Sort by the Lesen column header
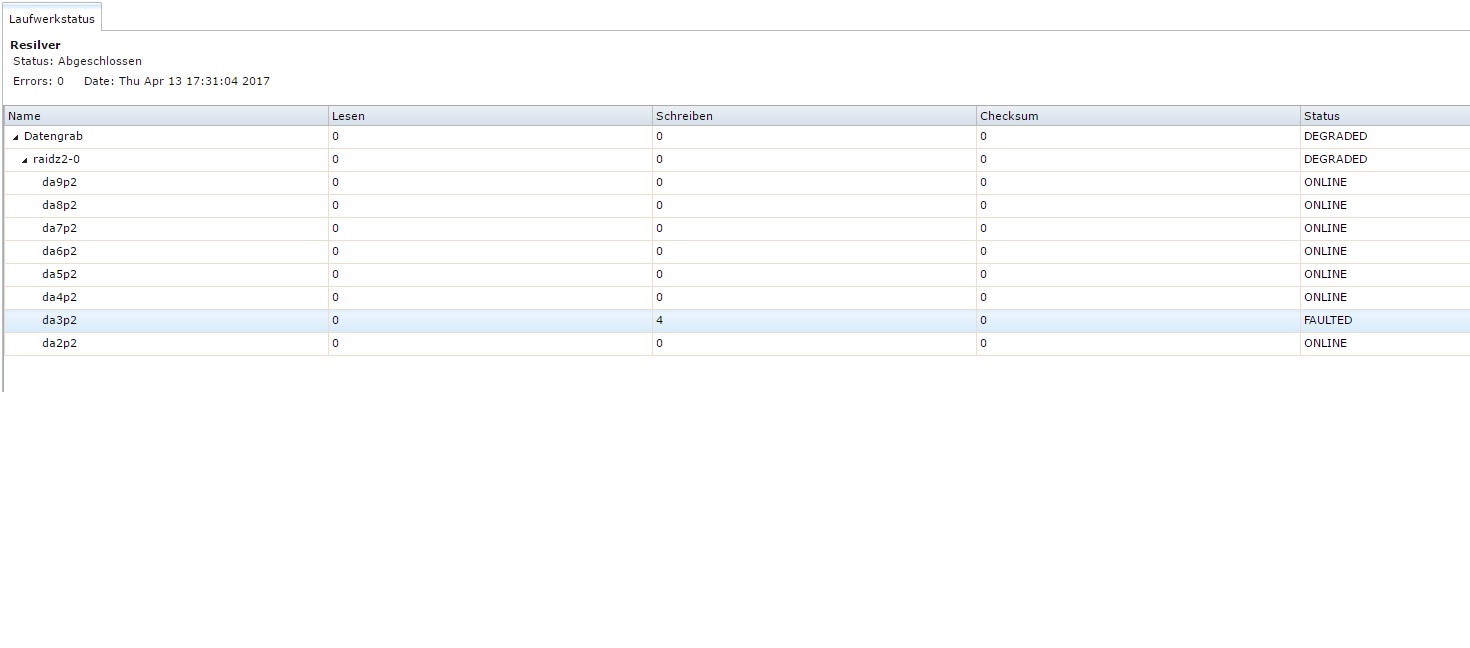This screenshot has width=1470, height=648. (x=490, y=116)
